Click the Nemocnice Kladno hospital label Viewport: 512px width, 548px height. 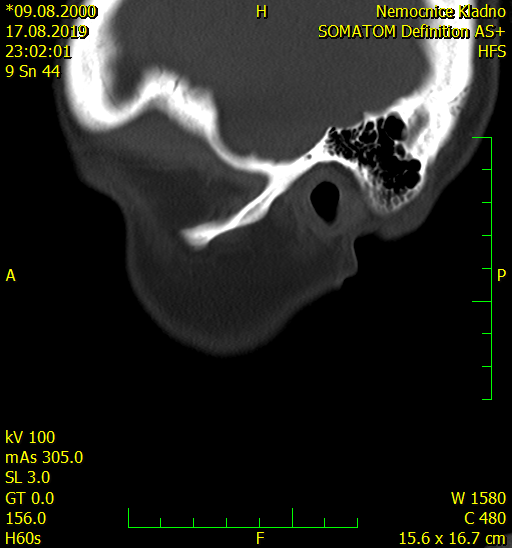pyautogui.click(x=441, y=12)
